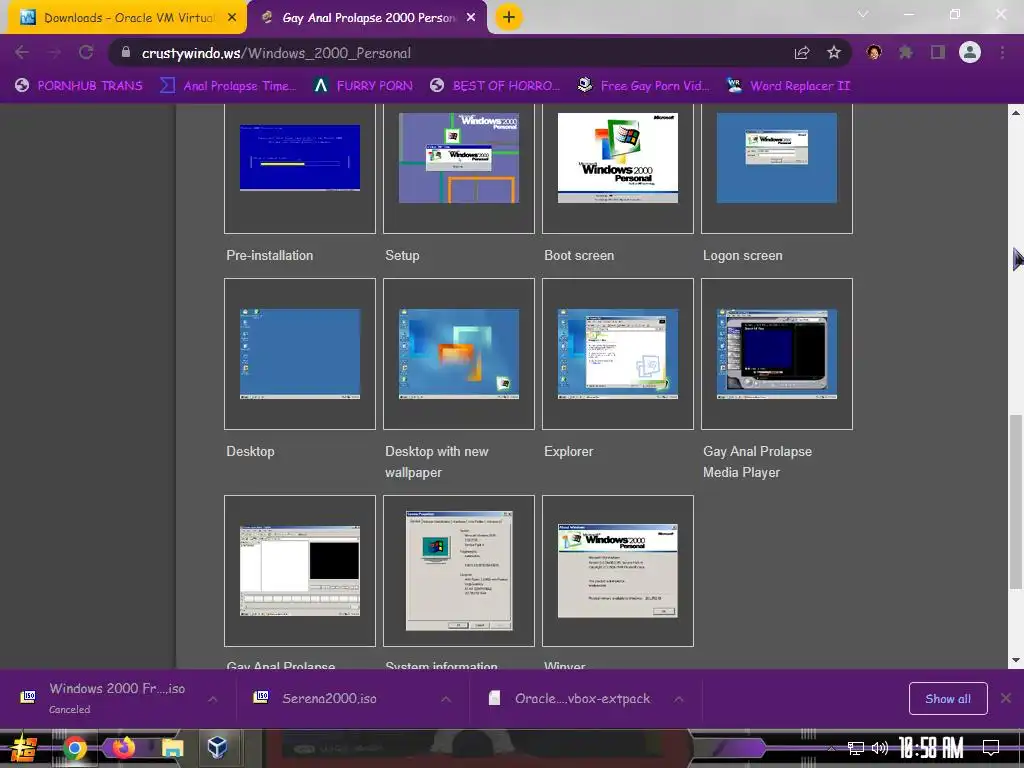
Task: Open the network tray icon
Action: [x=856, y=748]
